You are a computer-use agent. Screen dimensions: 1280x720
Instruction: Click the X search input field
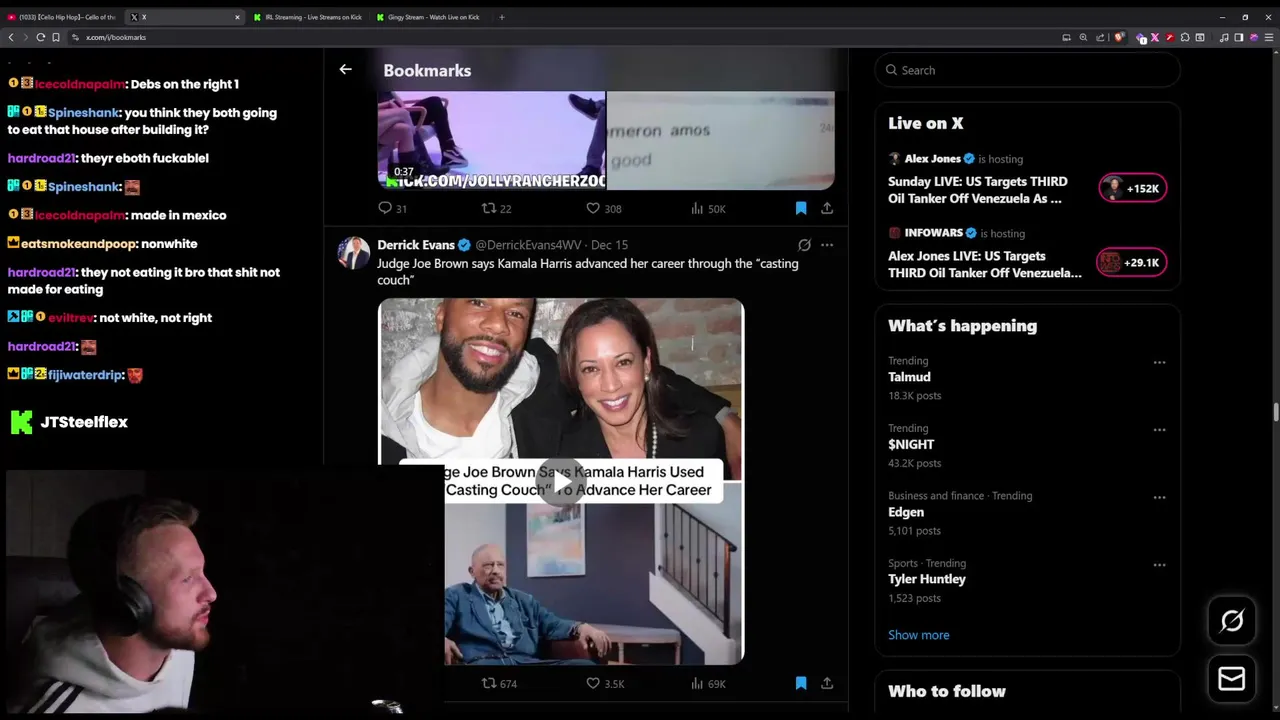(x=1027, y=70)
